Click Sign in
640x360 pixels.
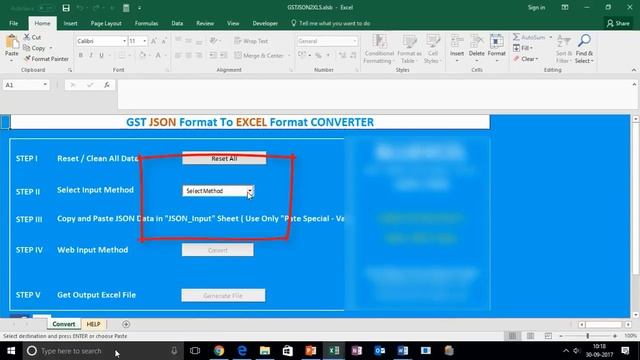(536, 7)
